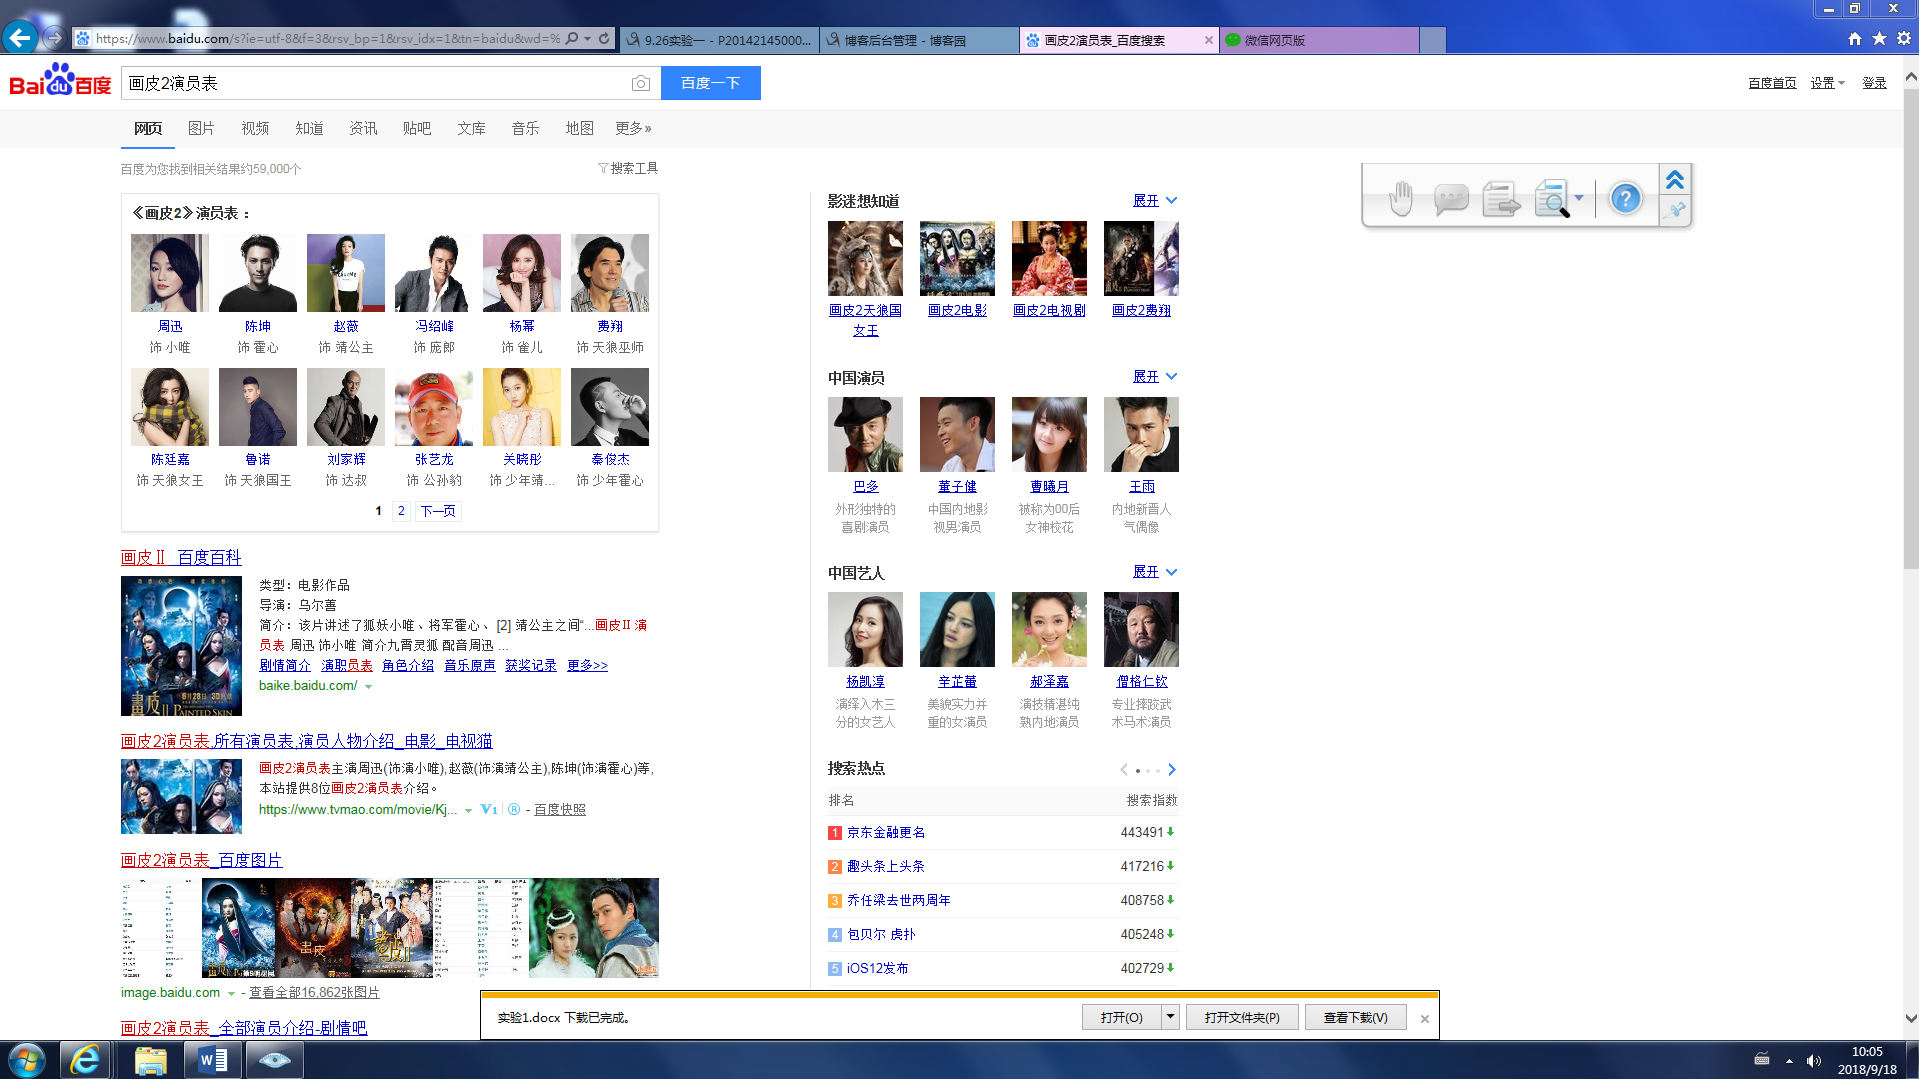Expand the 中国演员 section
The image size is (1919, 1079).
coord(1155,376)
